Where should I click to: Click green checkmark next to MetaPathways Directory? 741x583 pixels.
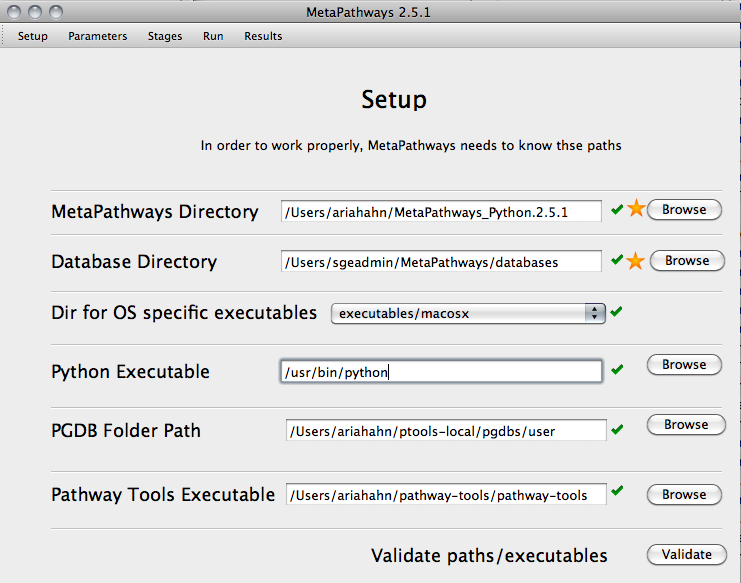coord(617,209)
